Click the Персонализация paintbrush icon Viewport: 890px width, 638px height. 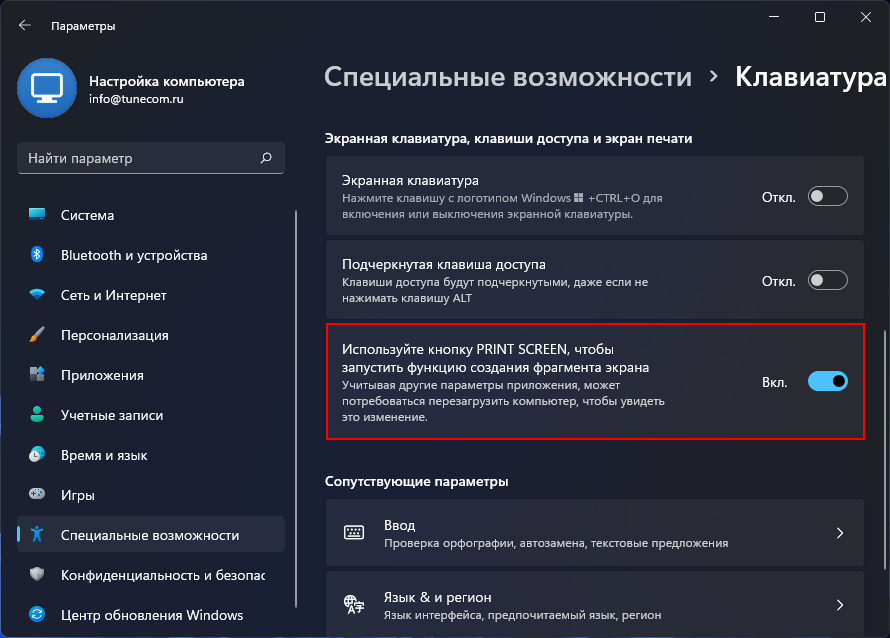37,334
